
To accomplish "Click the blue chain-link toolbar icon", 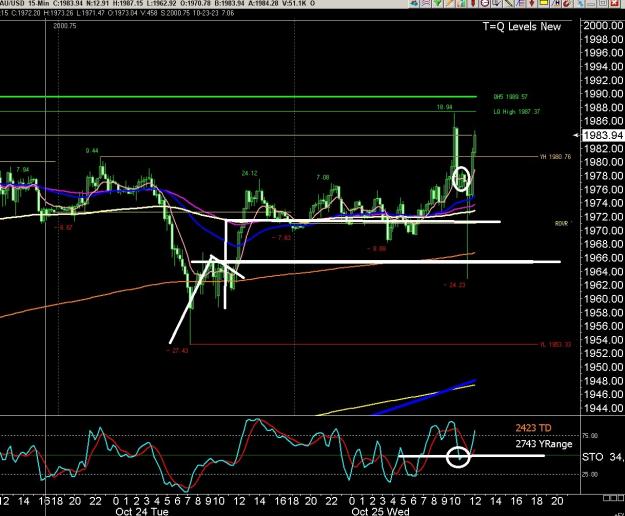I will coord(580,3).
